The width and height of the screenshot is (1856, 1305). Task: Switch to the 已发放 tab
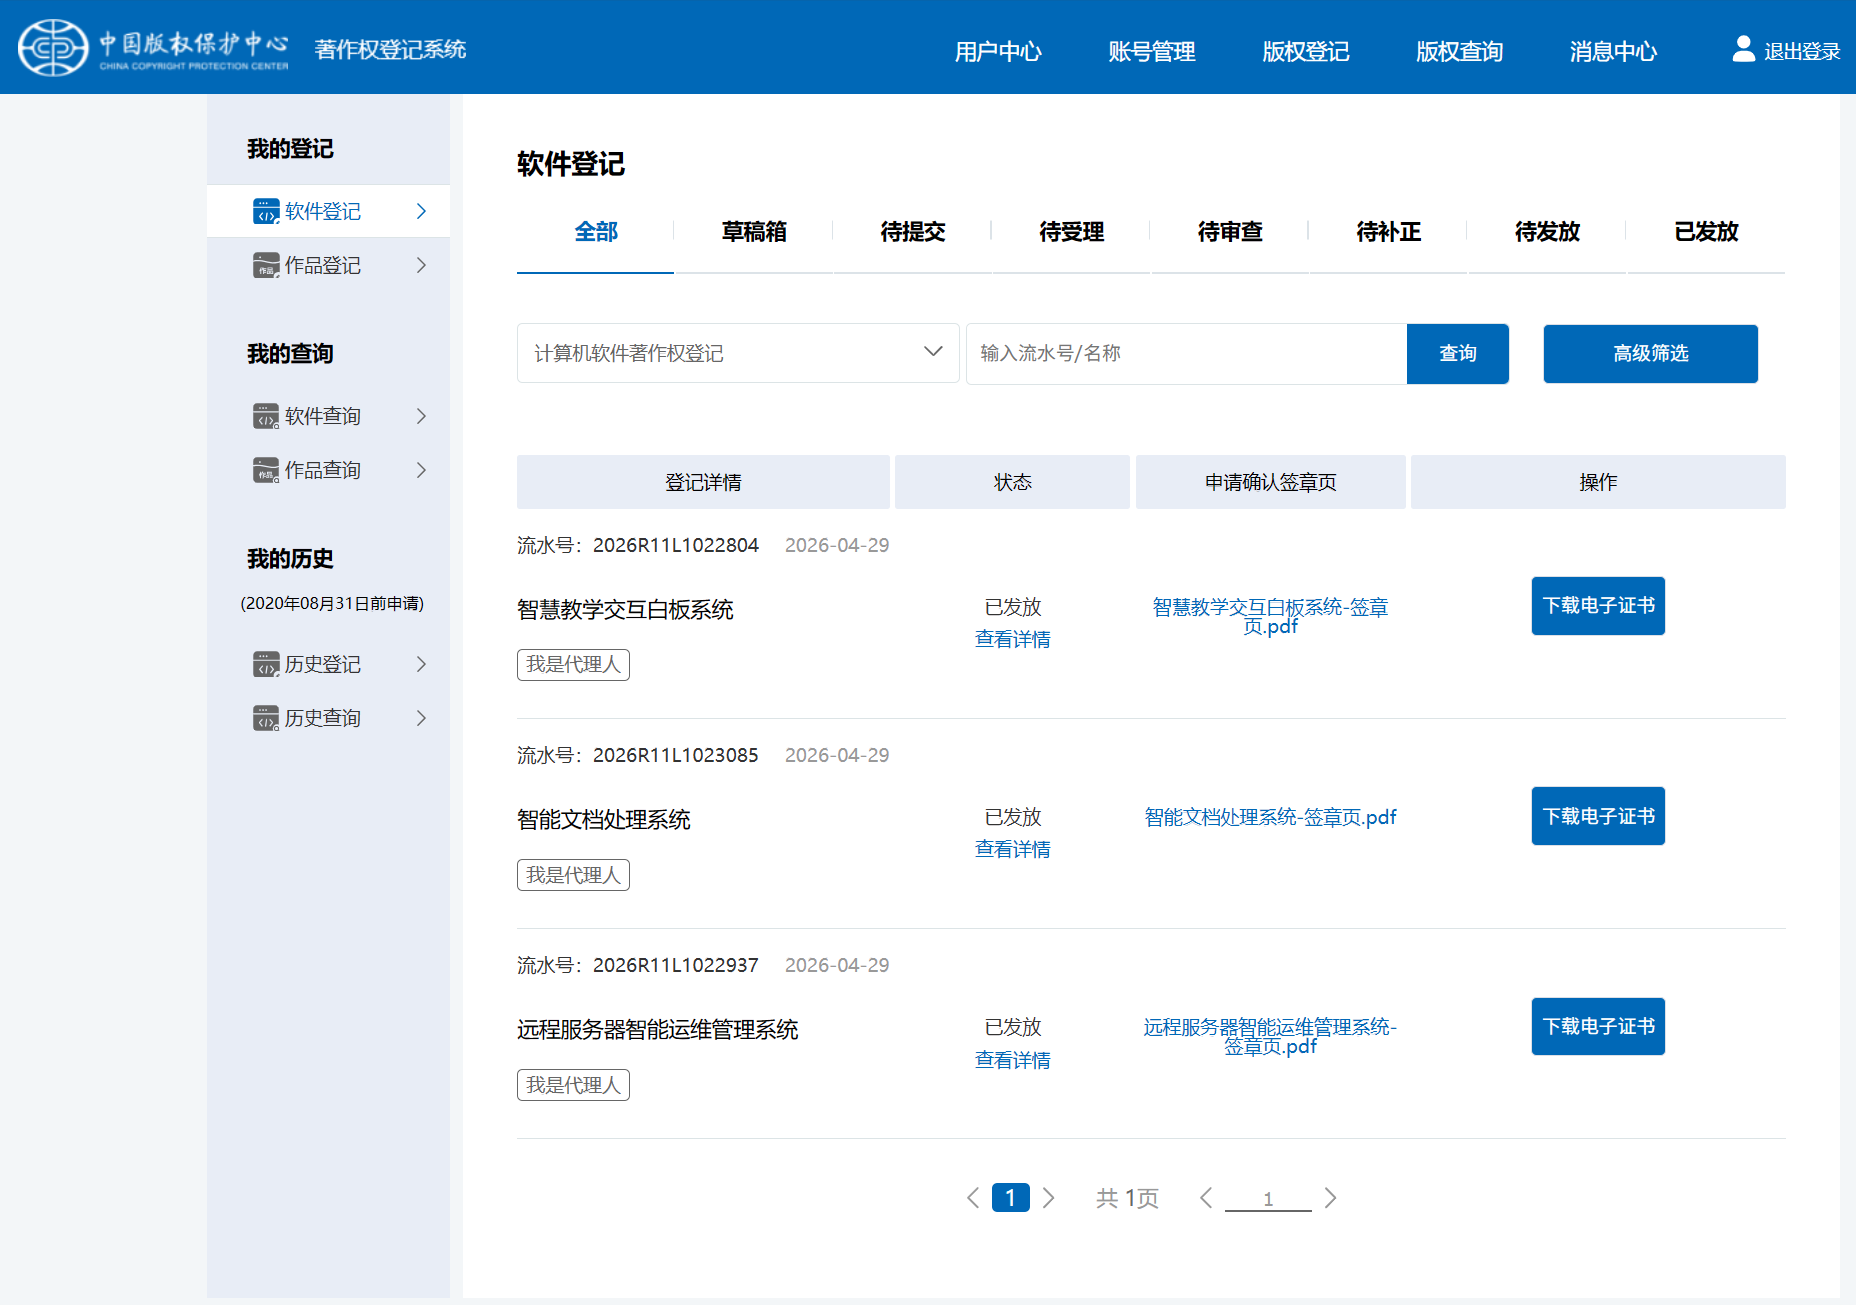[1706, 232]
